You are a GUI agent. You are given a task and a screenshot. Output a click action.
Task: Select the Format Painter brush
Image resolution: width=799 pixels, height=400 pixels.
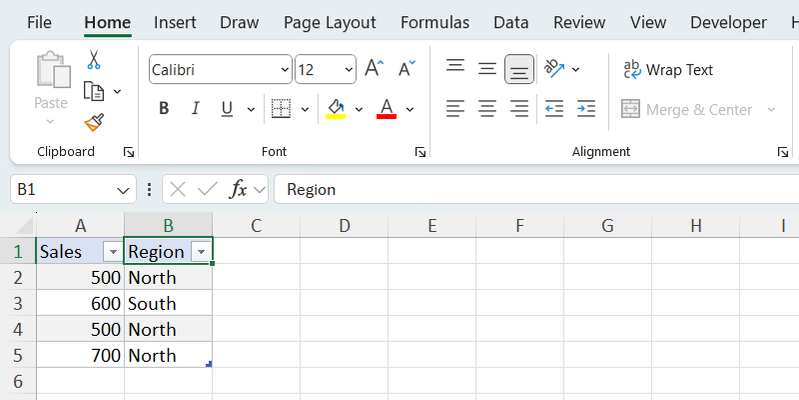tap(94, 122)
